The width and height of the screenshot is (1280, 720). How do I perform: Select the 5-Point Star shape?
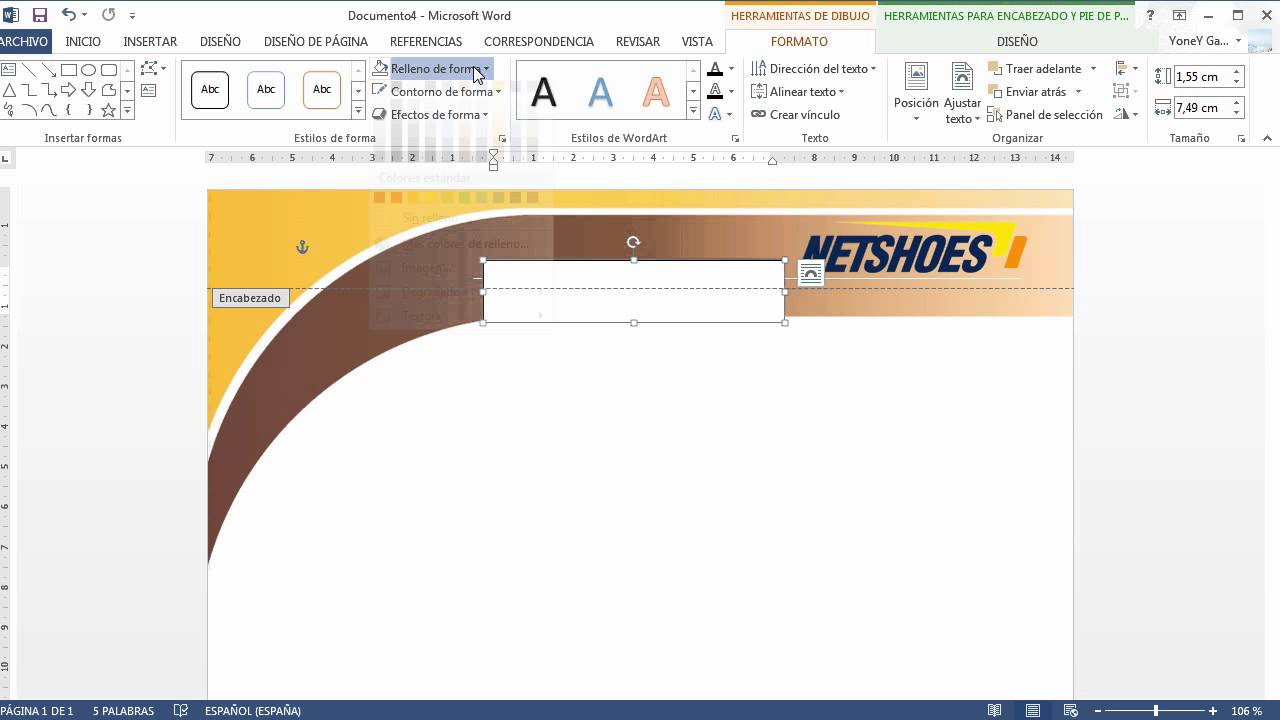click(109, 110)
